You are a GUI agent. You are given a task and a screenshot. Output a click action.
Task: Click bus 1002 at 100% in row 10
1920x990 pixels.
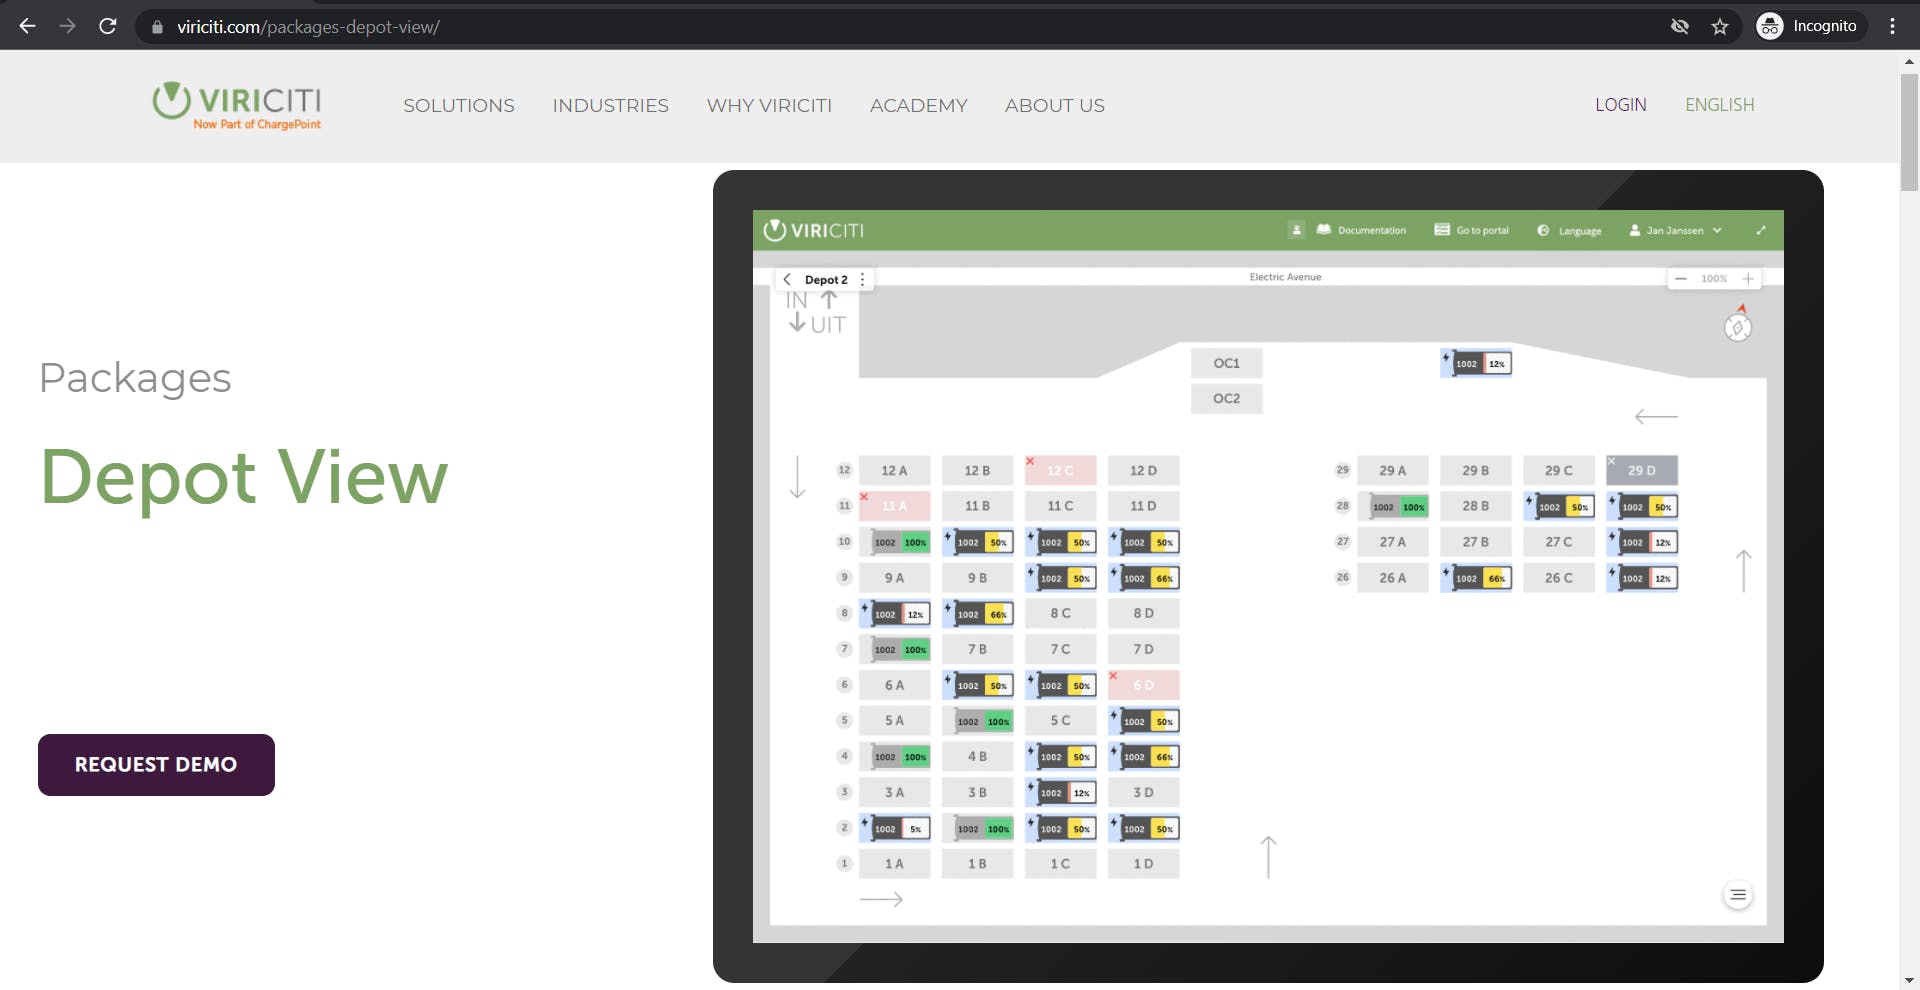click(x=900, y=542)
